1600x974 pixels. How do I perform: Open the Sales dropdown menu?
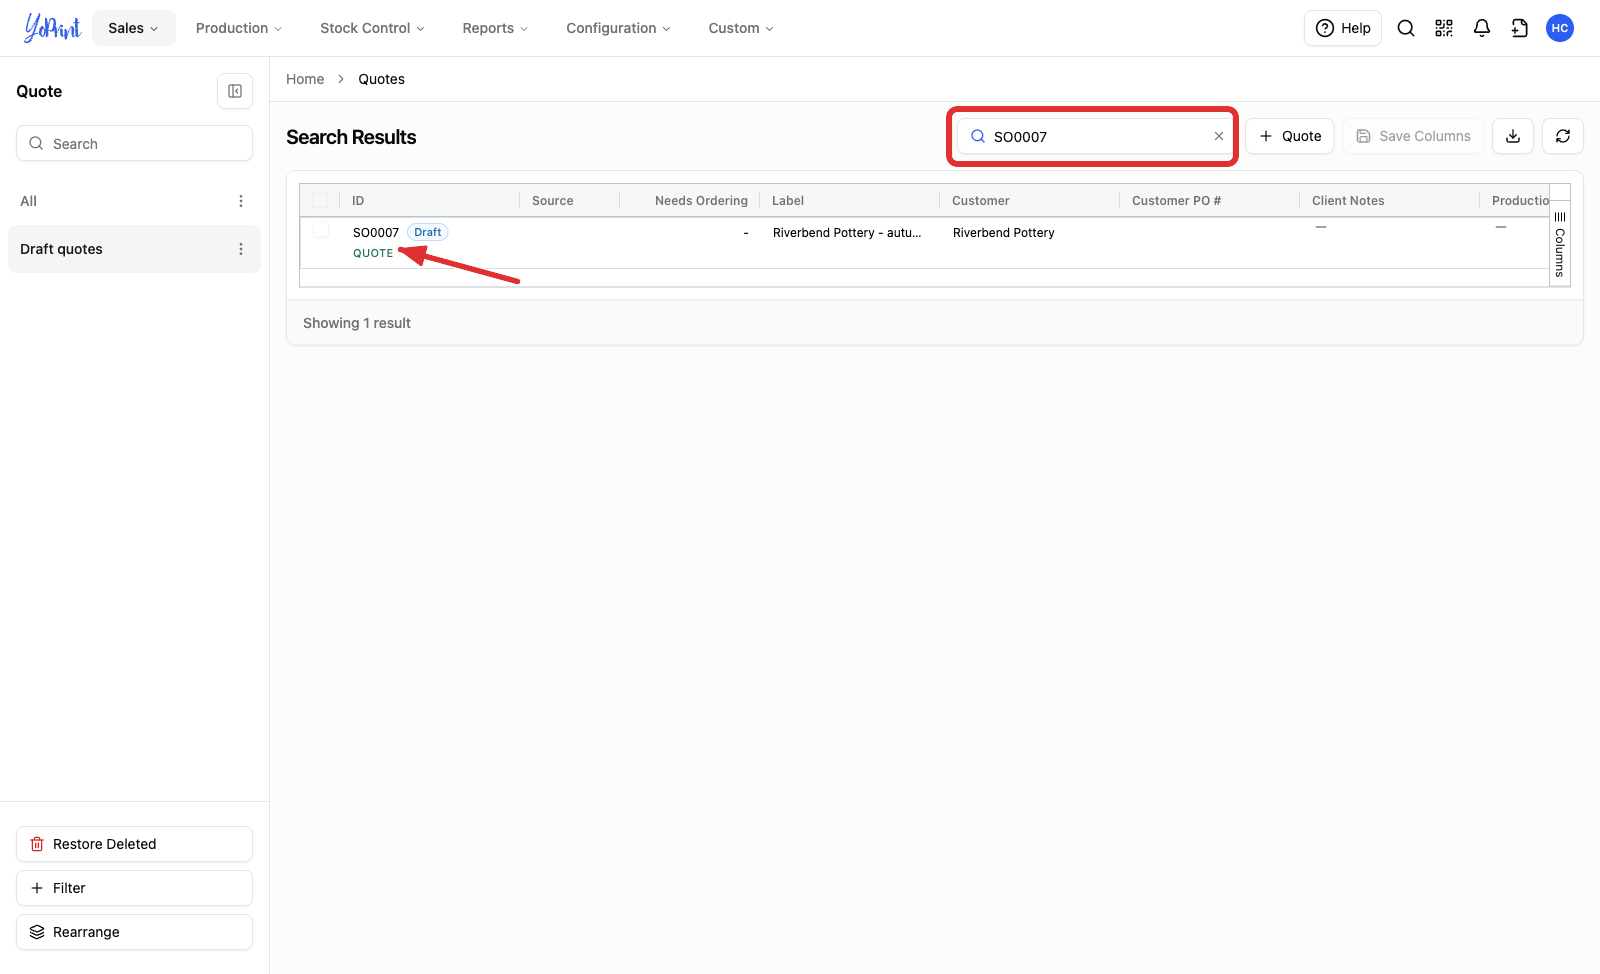(x=134, y=28)
